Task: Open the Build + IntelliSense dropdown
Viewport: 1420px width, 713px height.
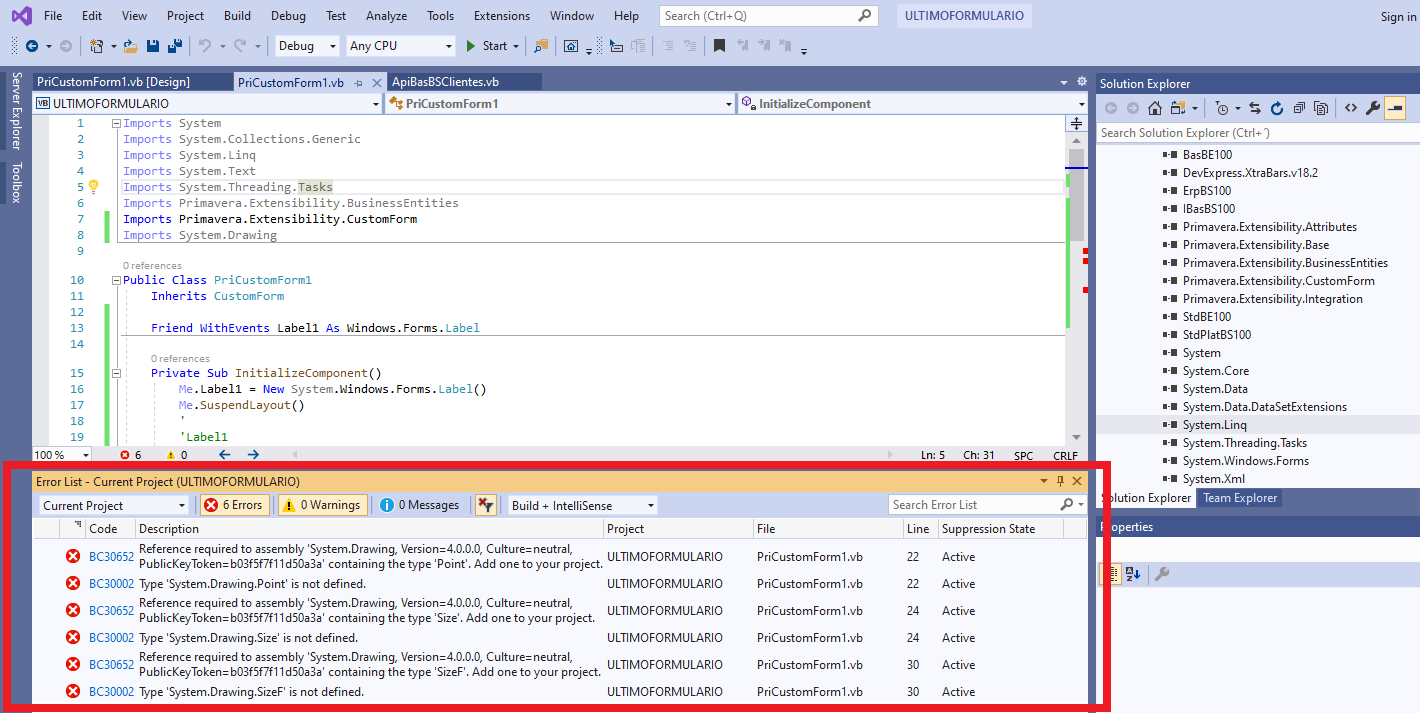Action: click(582, 505)
